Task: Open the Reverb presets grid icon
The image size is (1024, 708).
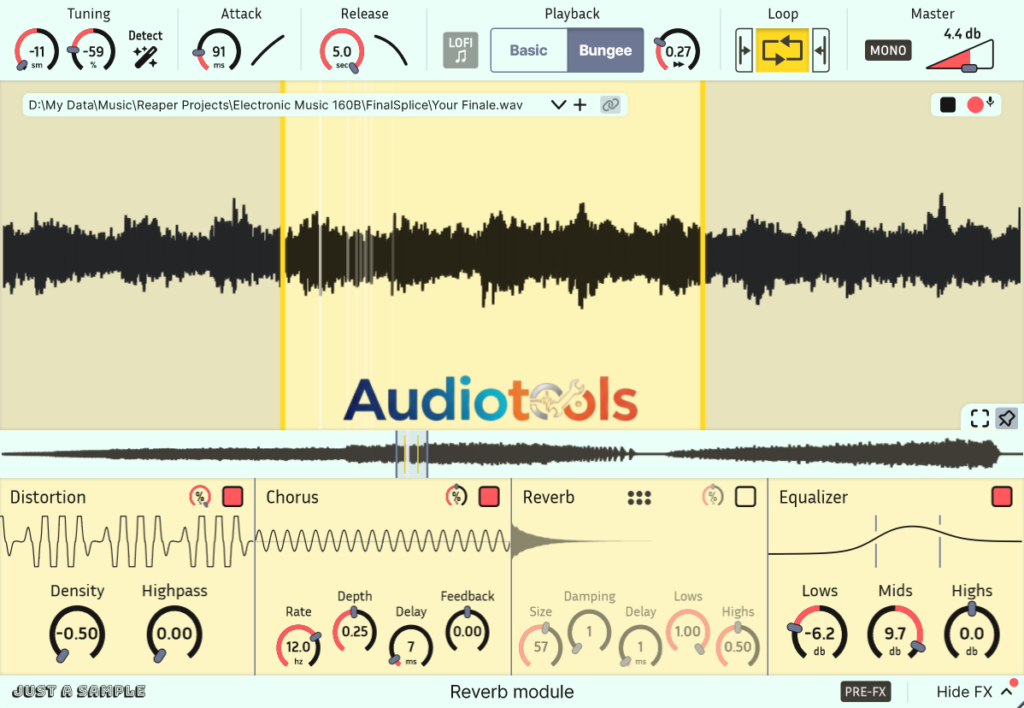Action: pos(639,498)
